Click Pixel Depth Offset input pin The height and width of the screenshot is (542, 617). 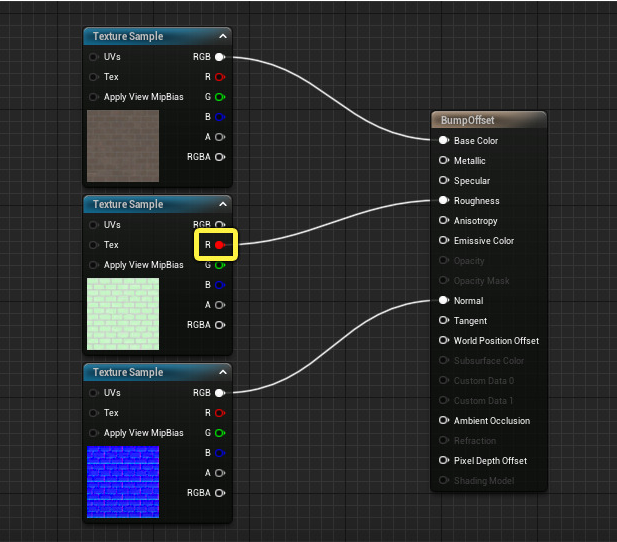click(444, 461)
